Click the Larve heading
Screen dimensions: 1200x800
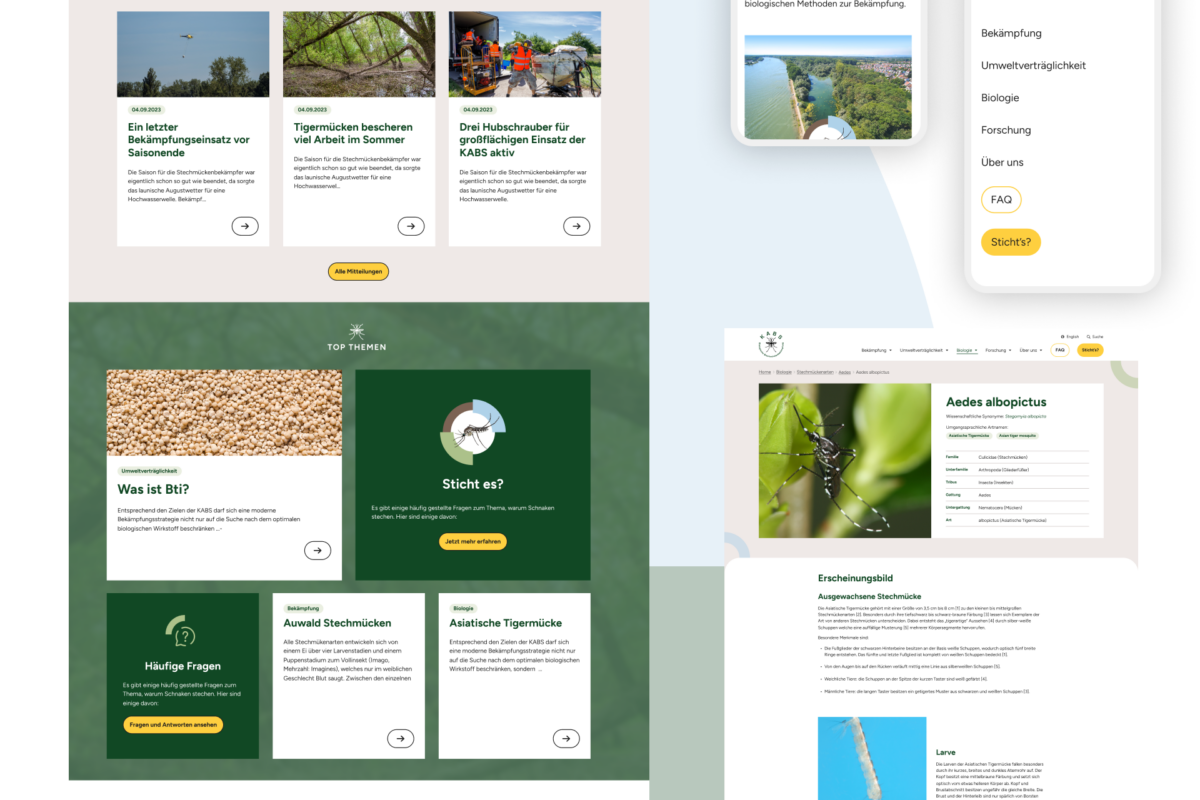coord(946,752)
